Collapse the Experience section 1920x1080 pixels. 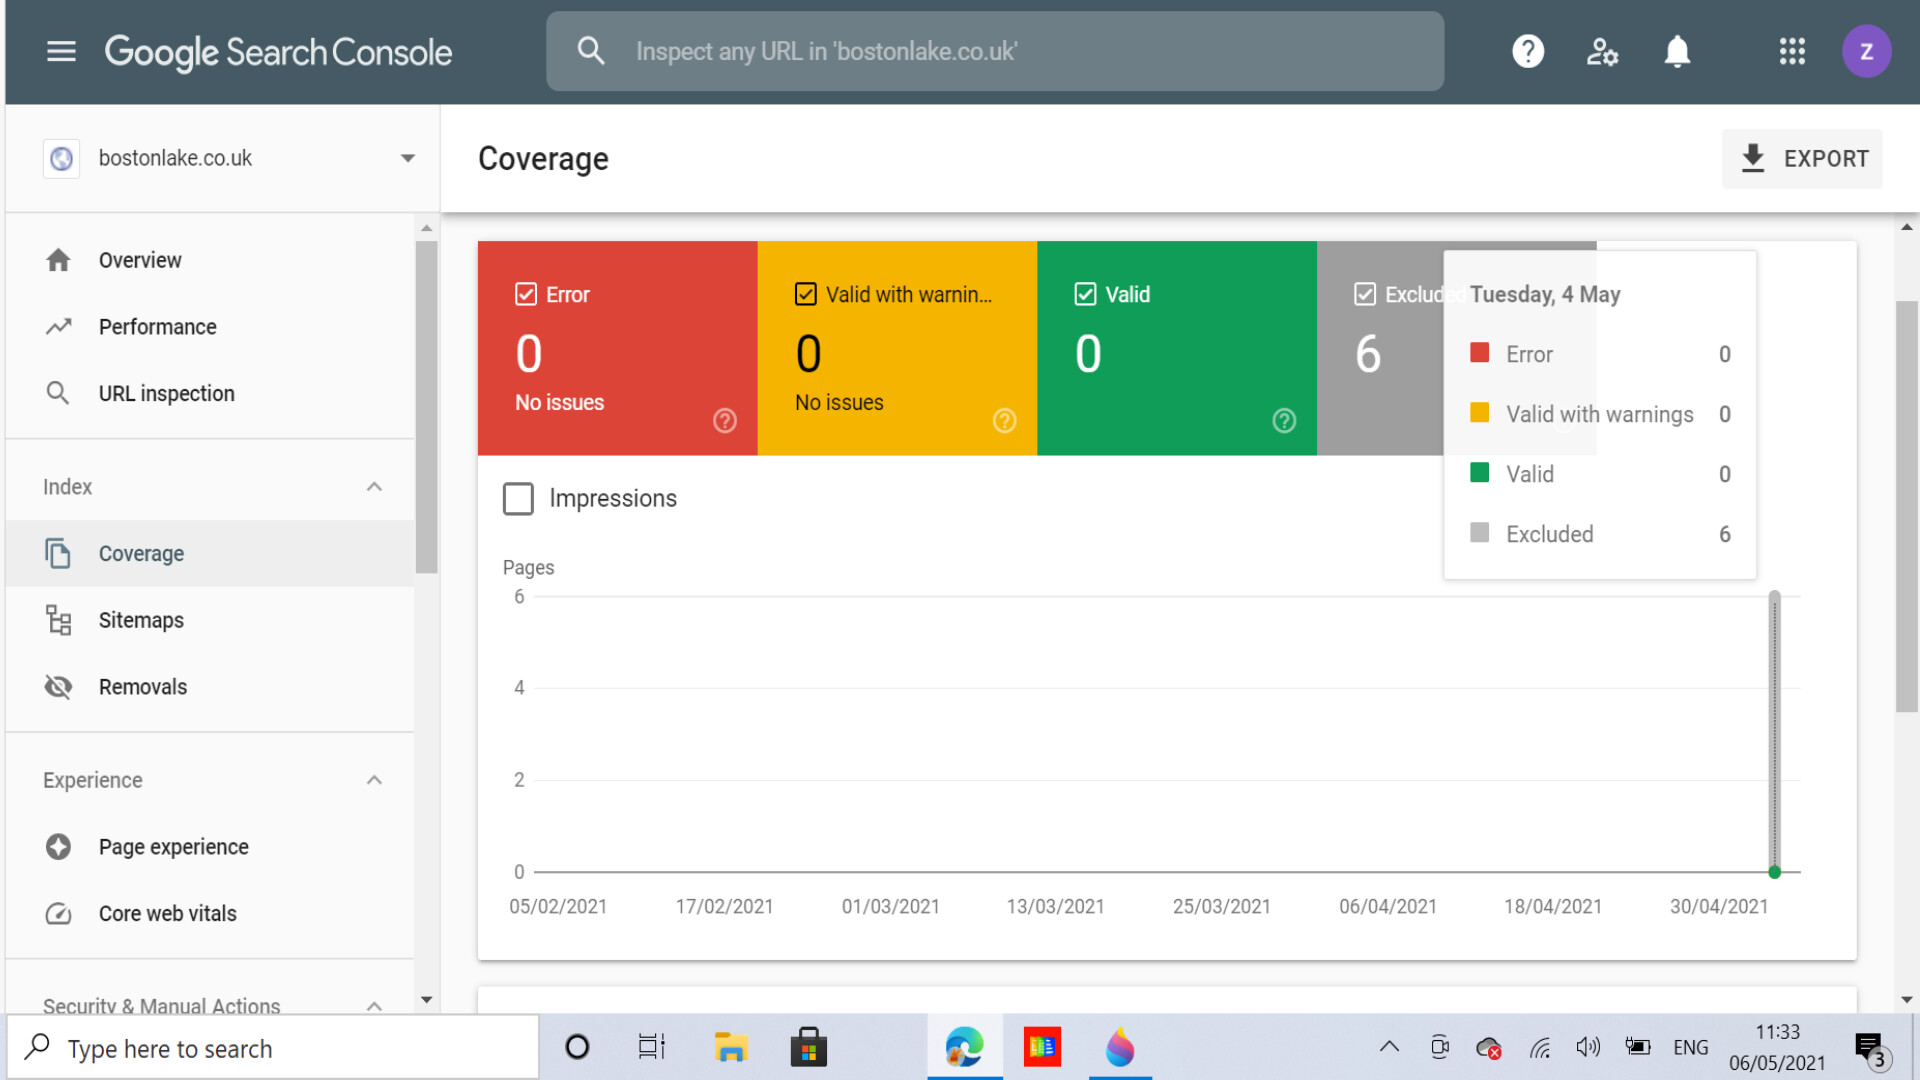click(x=374, y=780)
